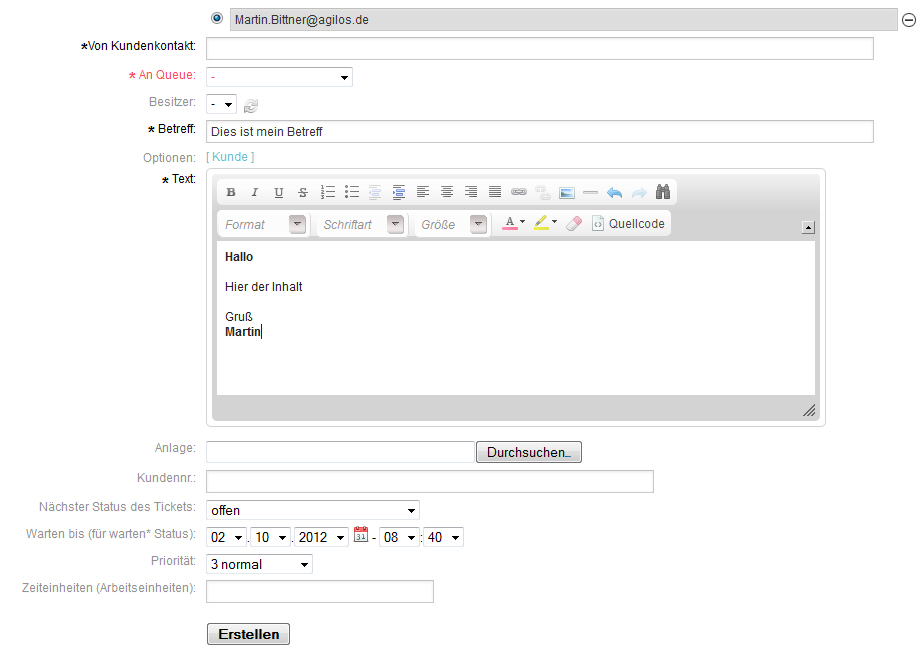Open the Besitzer dropdown
The width and height of the screenshot is (921, 656).
tap(221, 105)
